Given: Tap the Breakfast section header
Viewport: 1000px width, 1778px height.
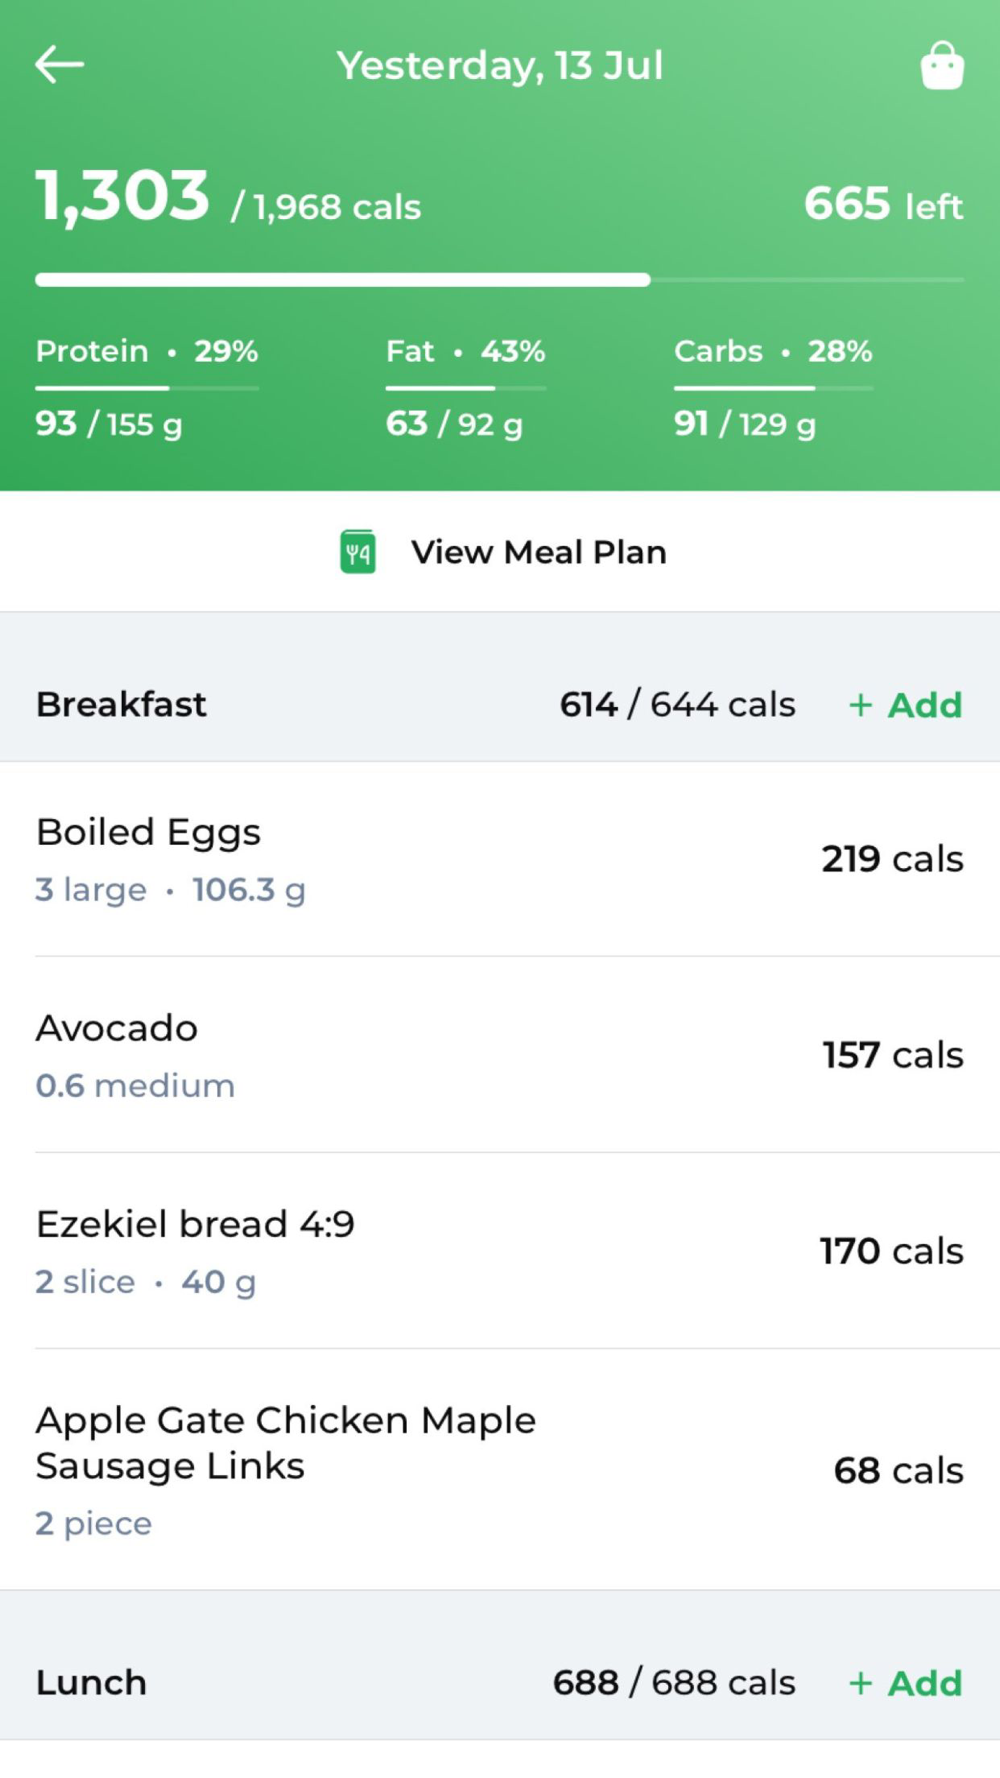Looking at the screenshot, I should pos(121,705).
